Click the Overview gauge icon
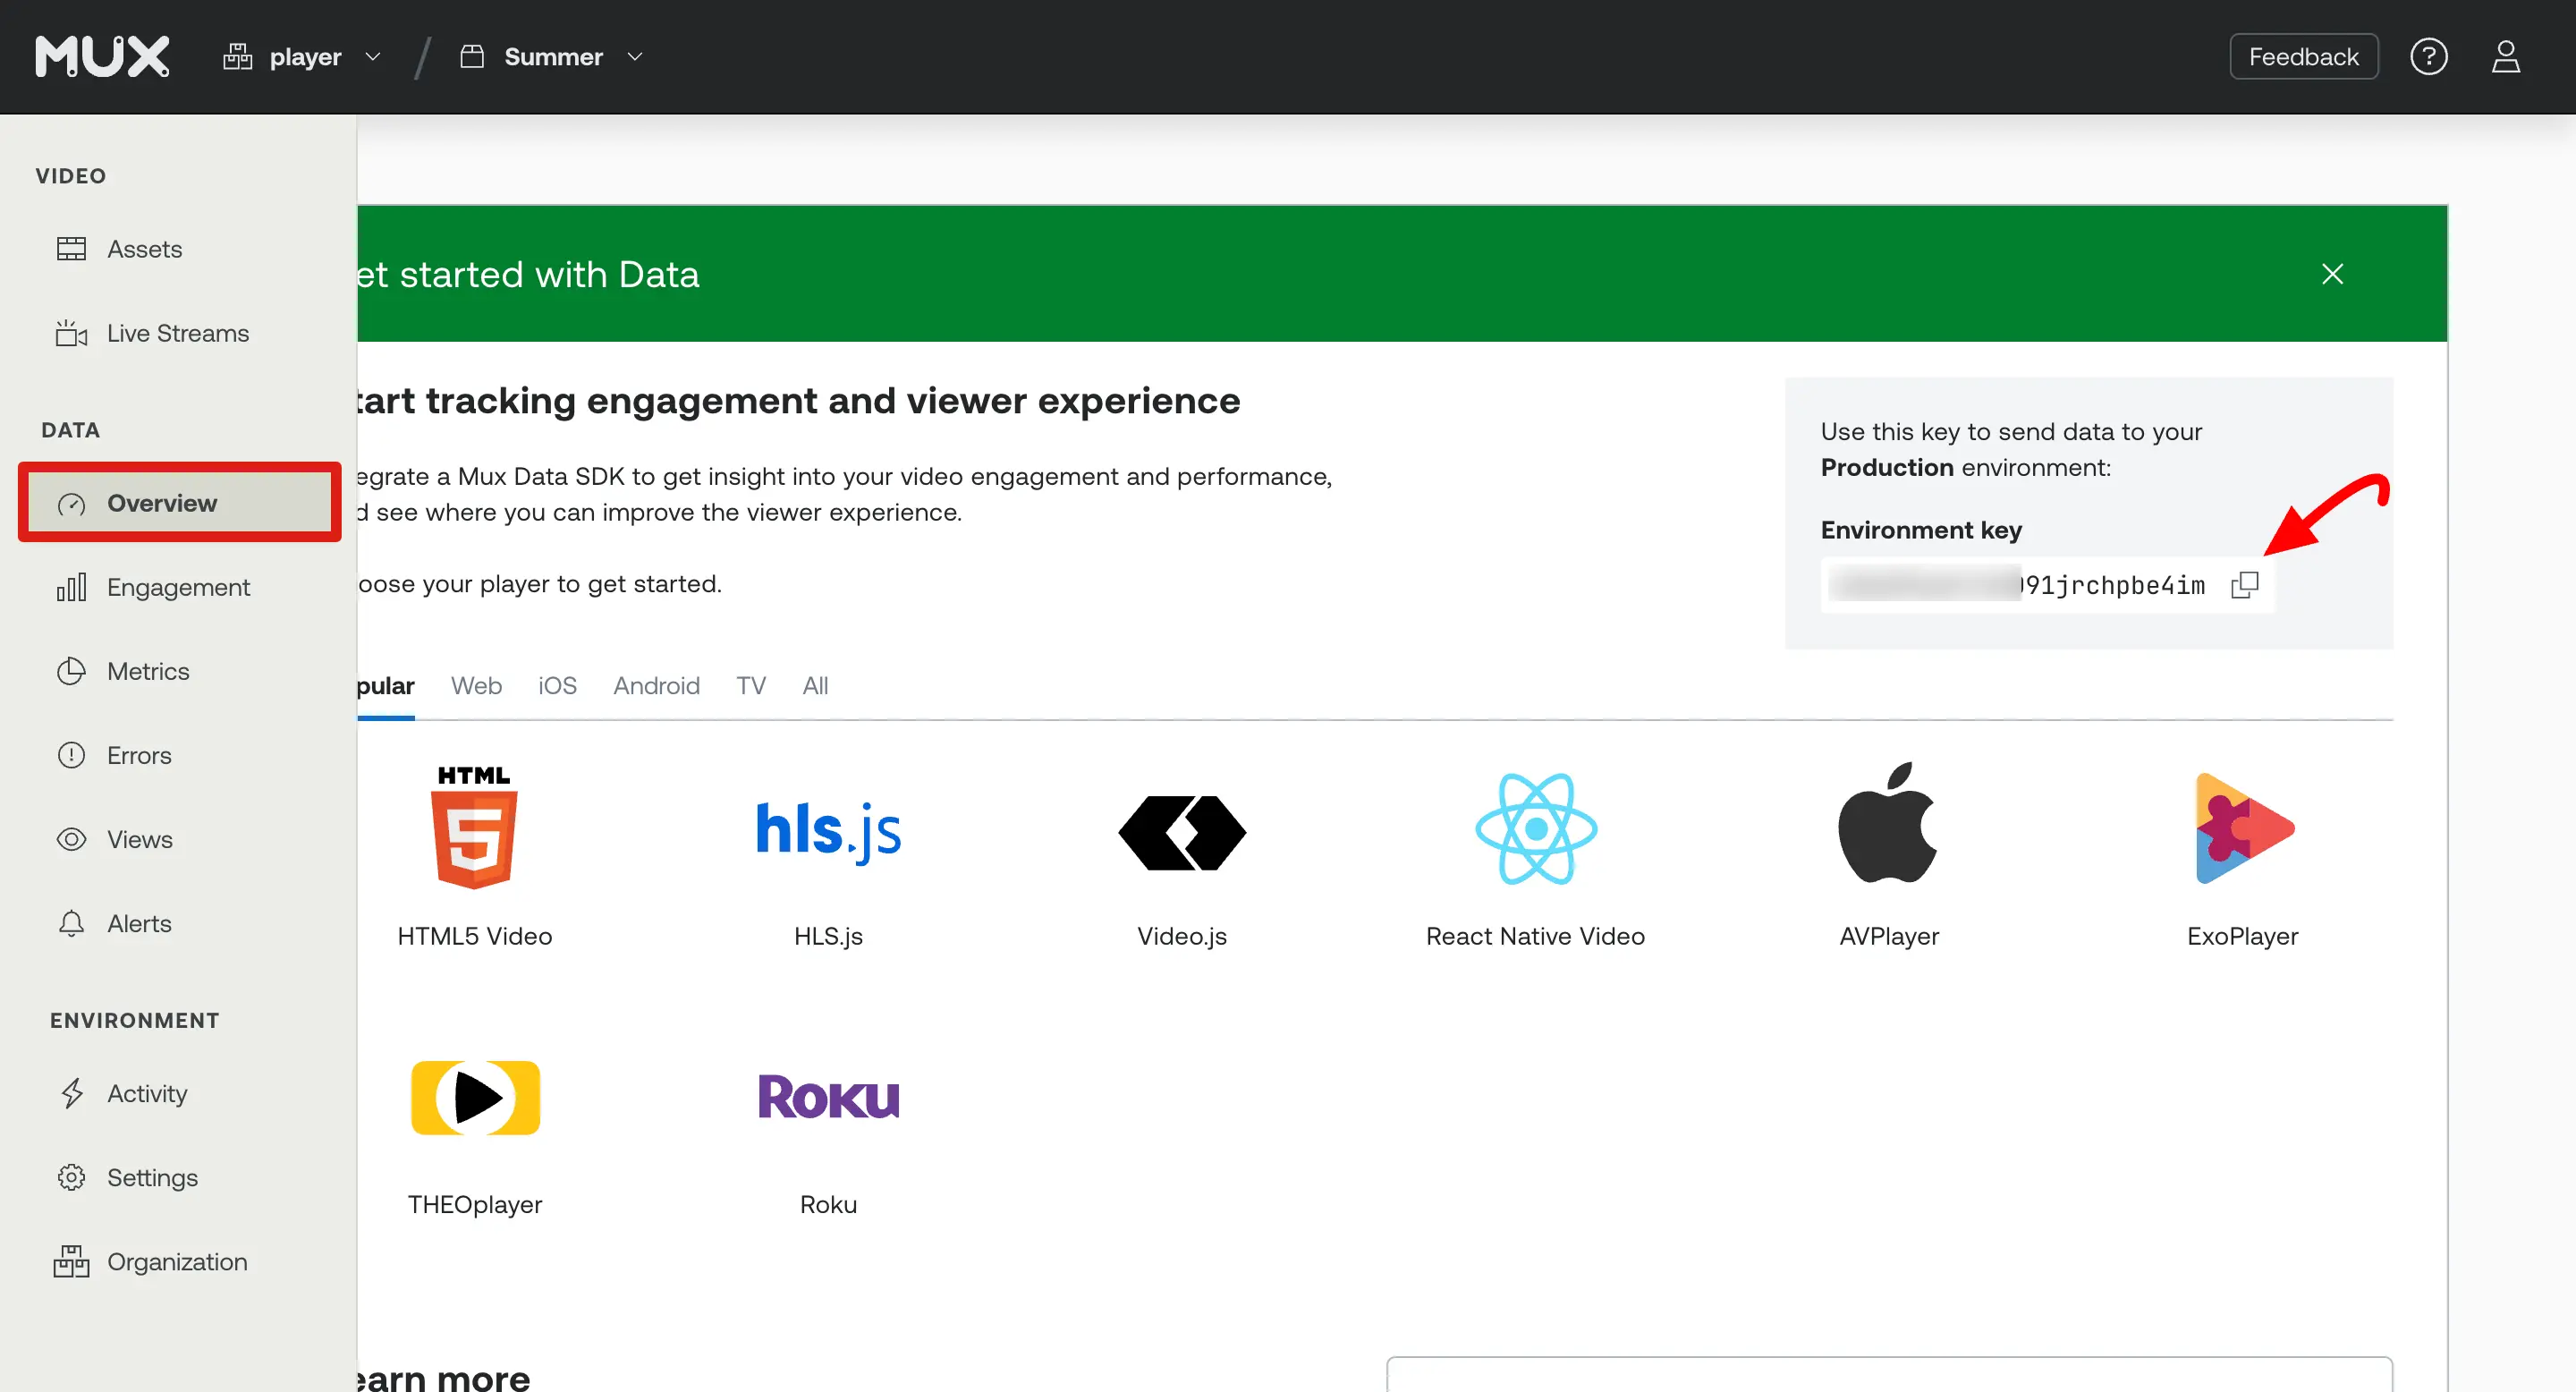 (x=71, y=504)
